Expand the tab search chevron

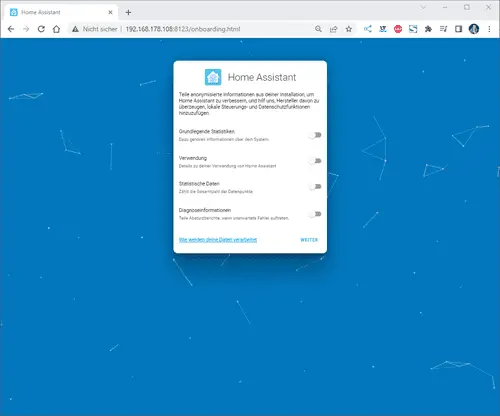(423, 7)
